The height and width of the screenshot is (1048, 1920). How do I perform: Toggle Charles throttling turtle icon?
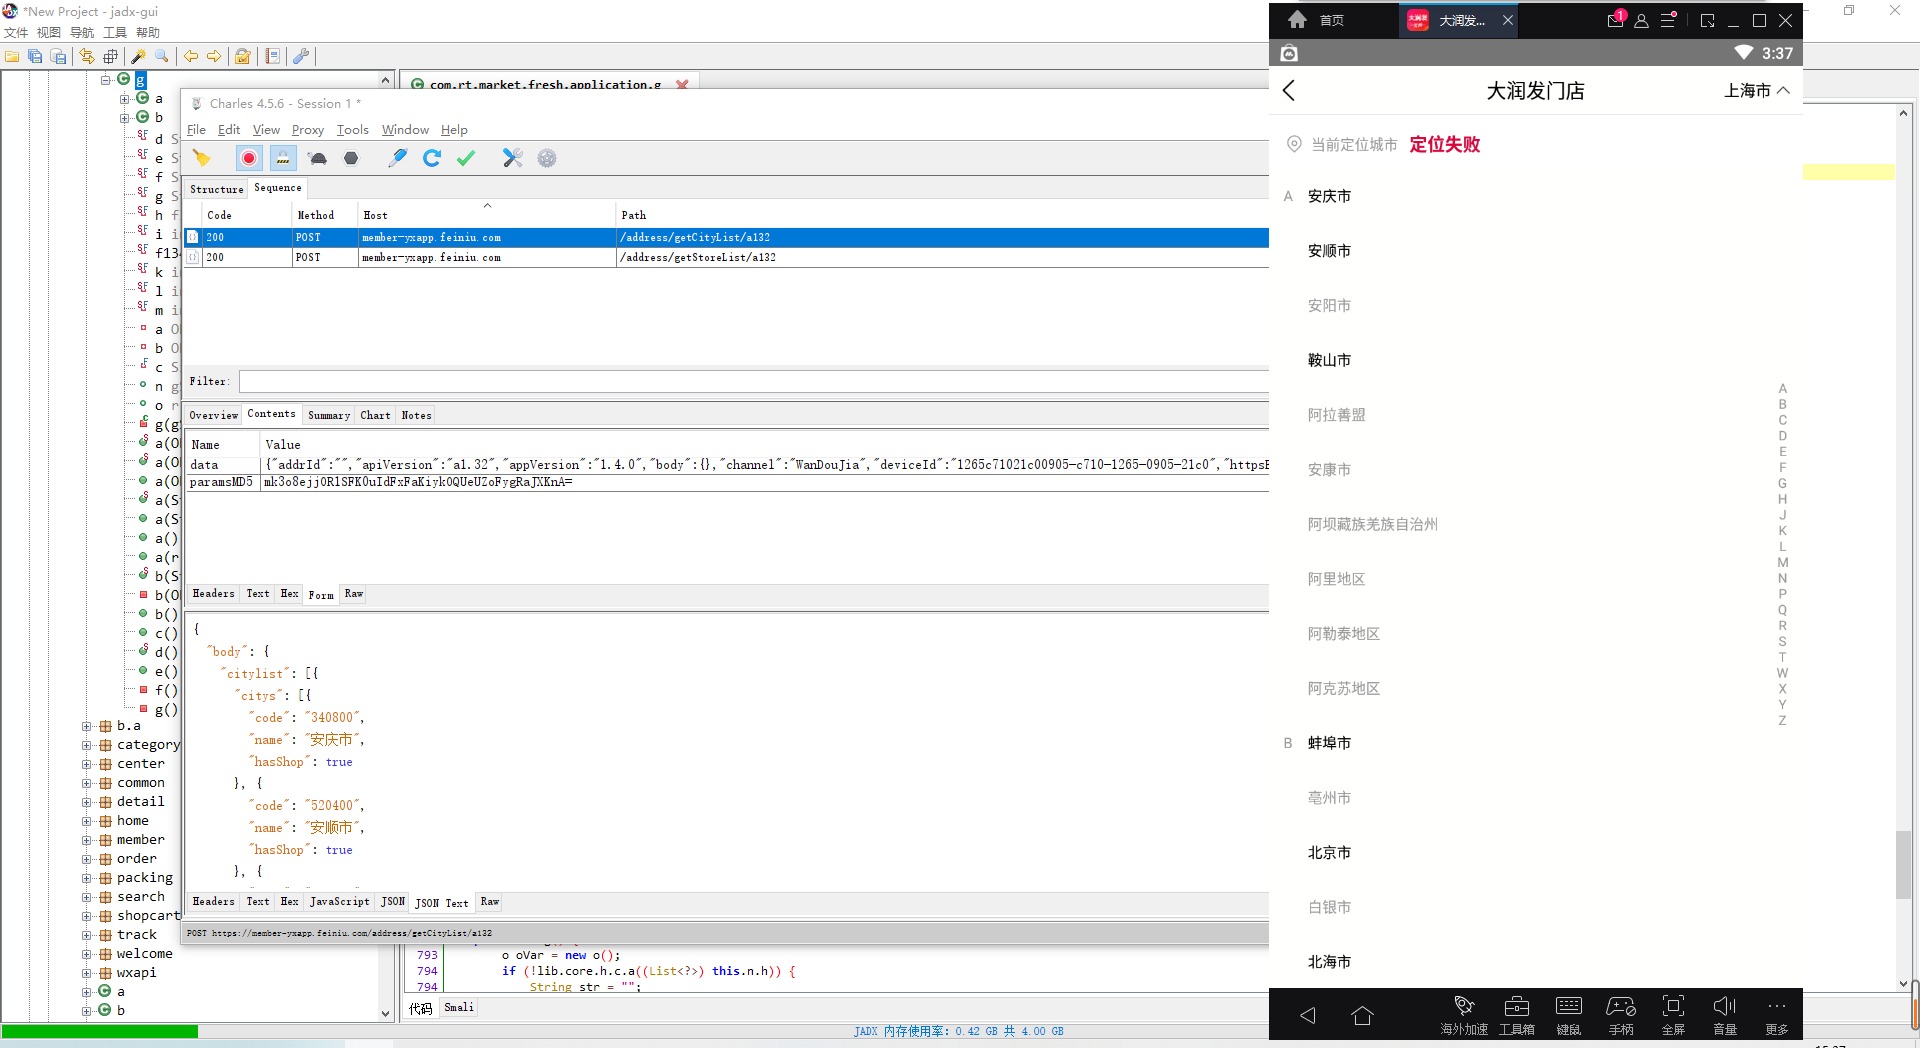[x=318, y=158]
